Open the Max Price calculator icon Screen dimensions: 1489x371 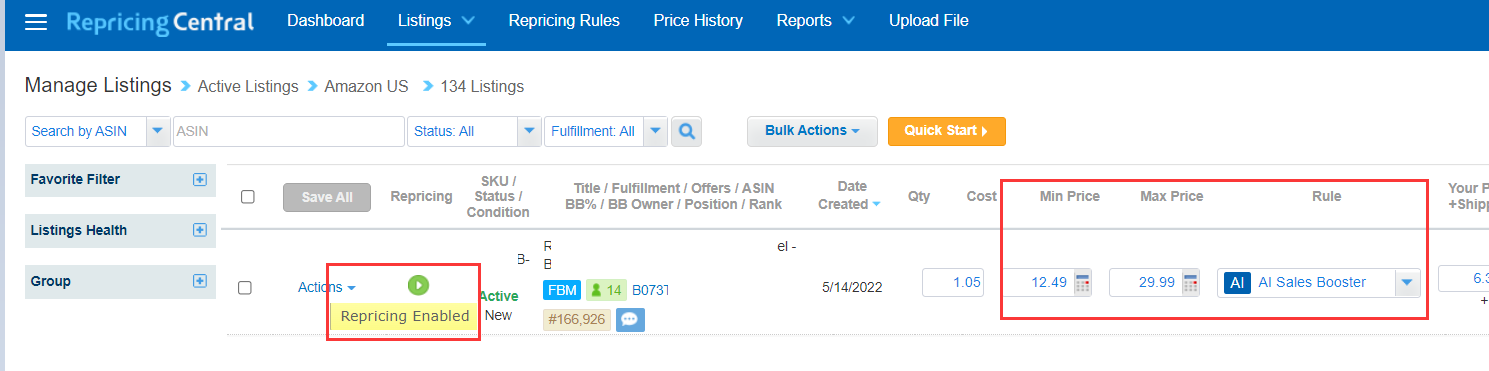pos(1190,283)
